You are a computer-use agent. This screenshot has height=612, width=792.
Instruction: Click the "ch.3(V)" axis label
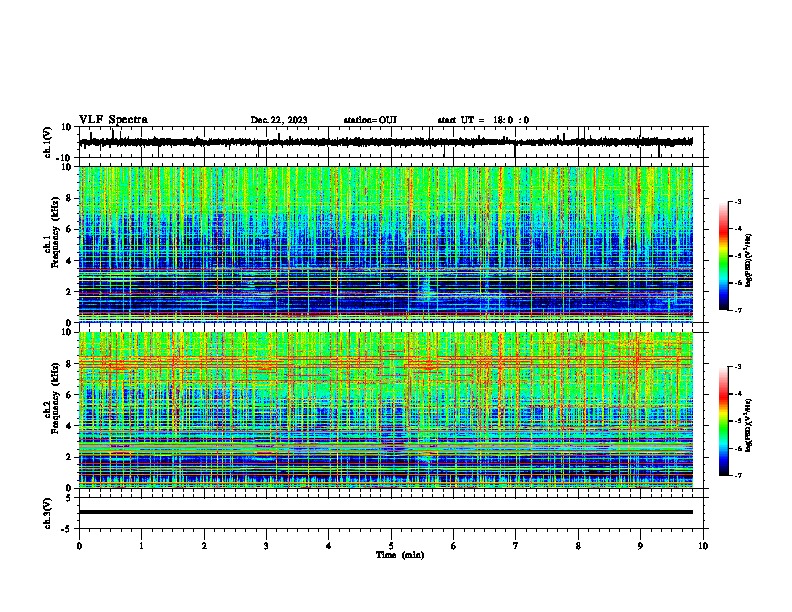pyautogui.click(x=48, y=514)
